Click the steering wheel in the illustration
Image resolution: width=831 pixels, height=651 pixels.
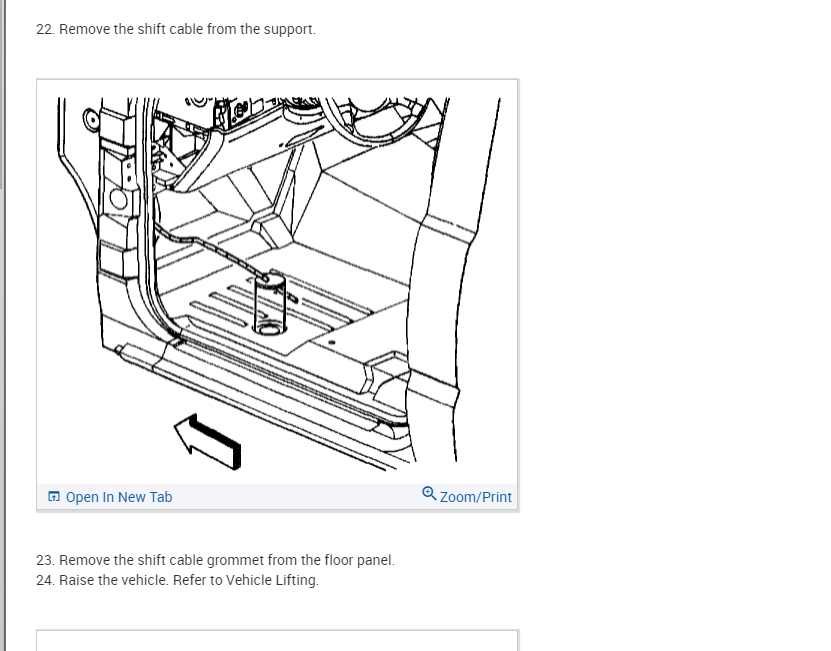pos(374,119)
